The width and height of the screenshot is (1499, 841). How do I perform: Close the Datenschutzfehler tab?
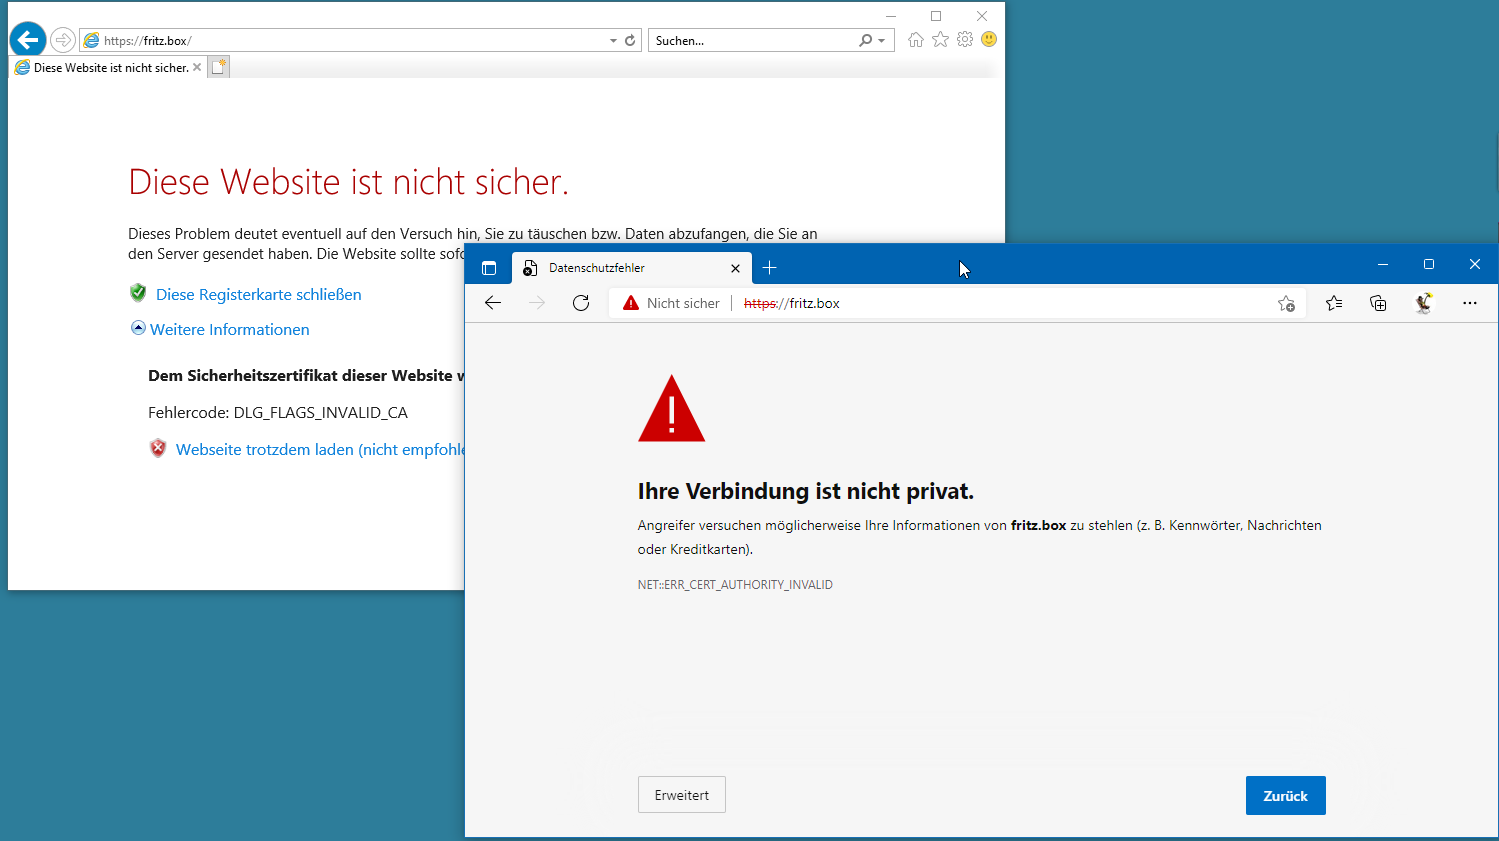pyautogui.click(x=735, y=268)
